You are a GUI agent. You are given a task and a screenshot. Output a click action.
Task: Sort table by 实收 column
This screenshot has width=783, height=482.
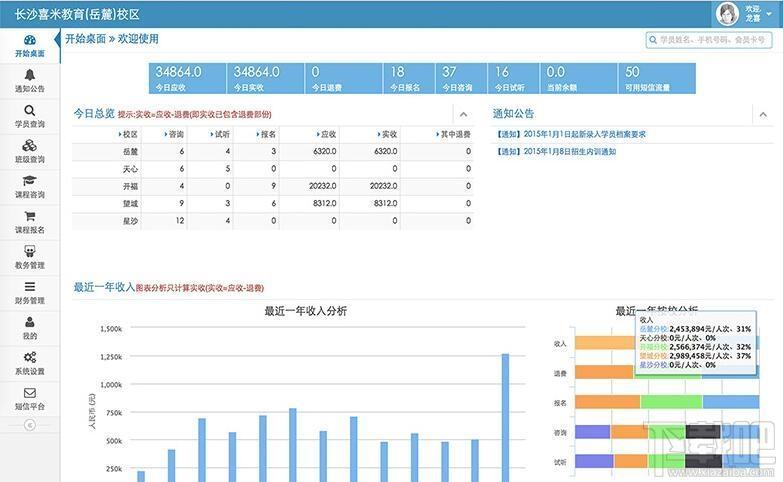[387, 134]
